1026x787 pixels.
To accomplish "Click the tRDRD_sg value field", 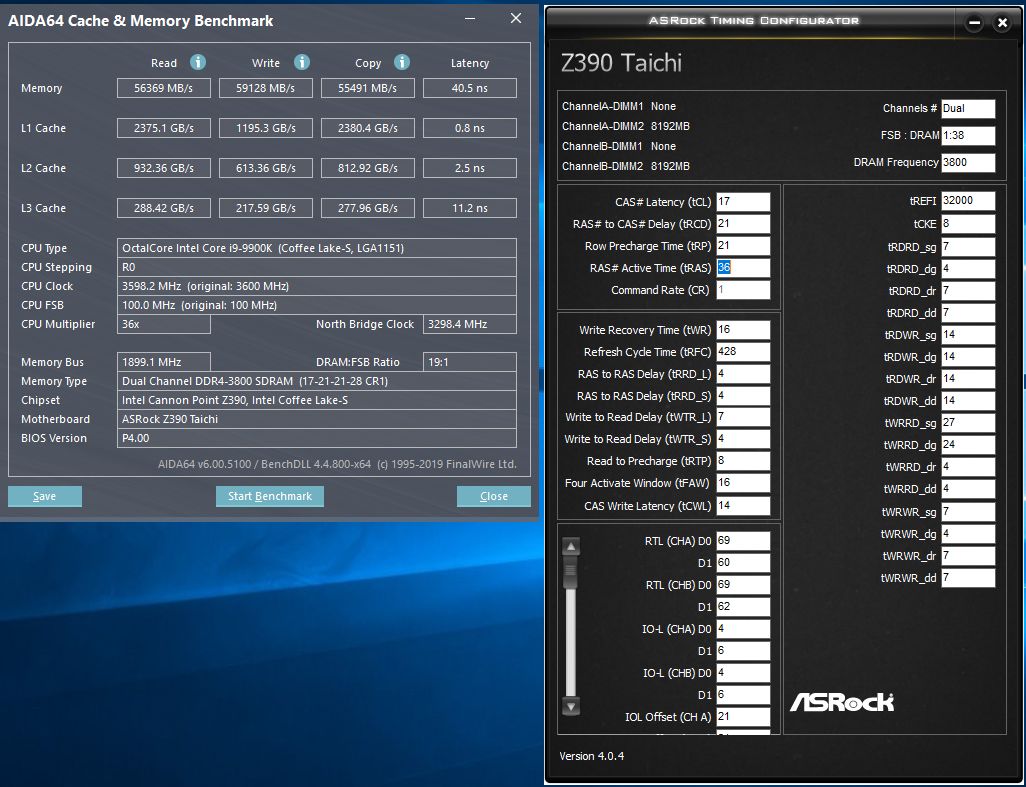I will 968,247.
